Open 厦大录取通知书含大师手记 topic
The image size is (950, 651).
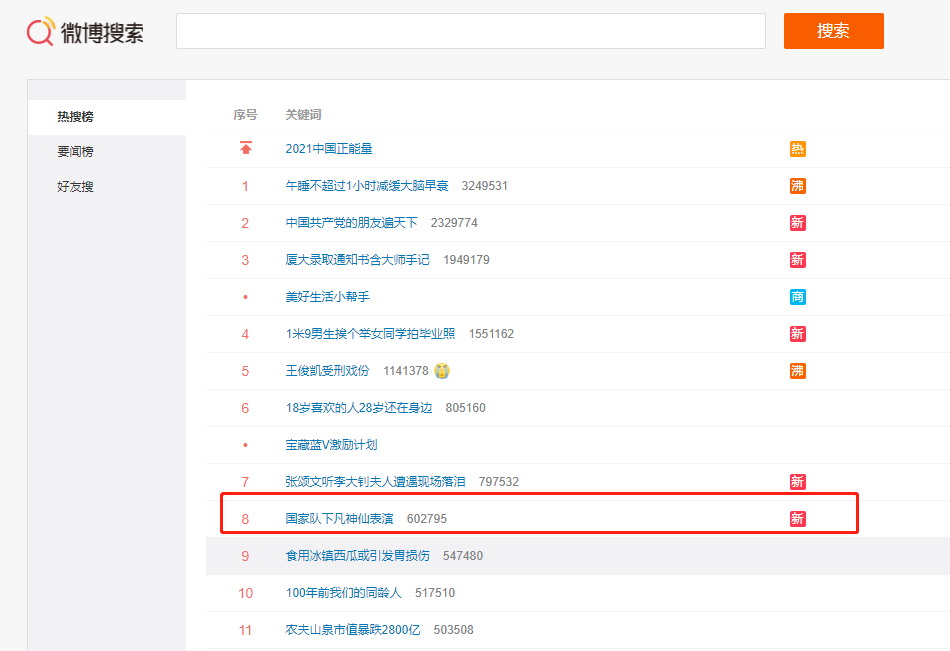point(357,260)
